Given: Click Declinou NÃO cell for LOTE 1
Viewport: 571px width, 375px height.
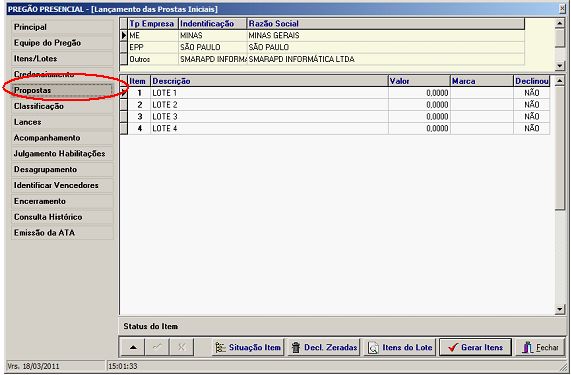Looking at the screenshot, I should (x=532, y=93).
